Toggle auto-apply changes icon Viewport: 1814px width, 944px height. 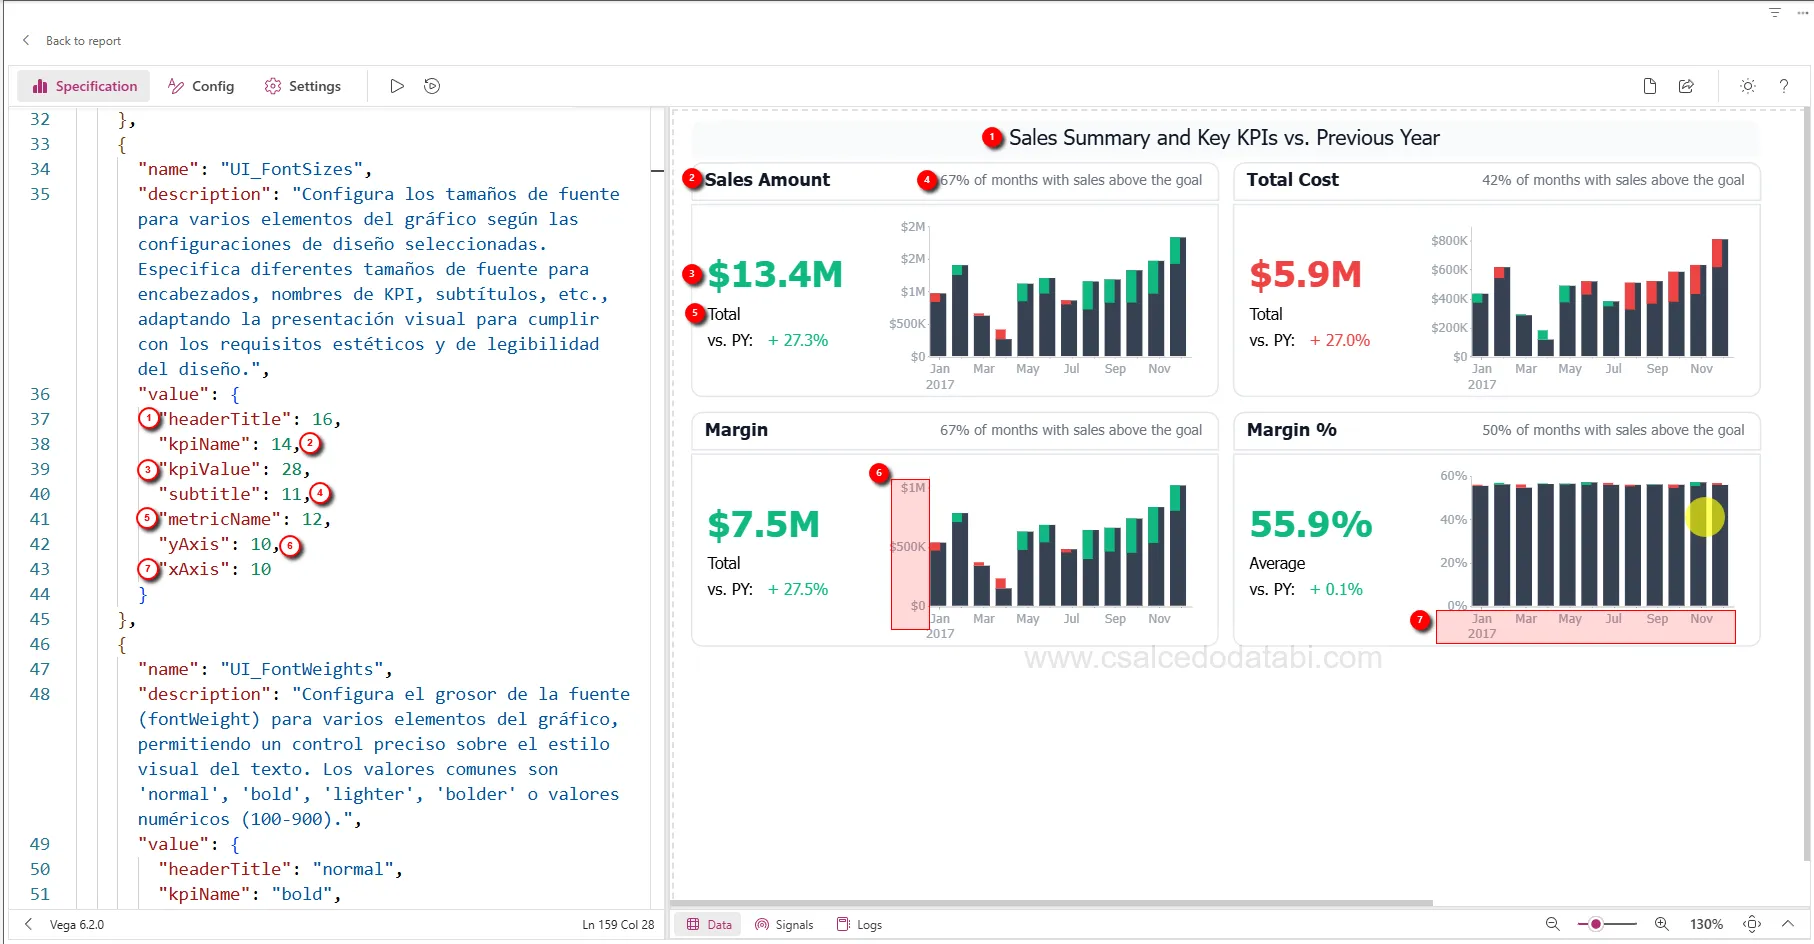[x=432, y=86]
